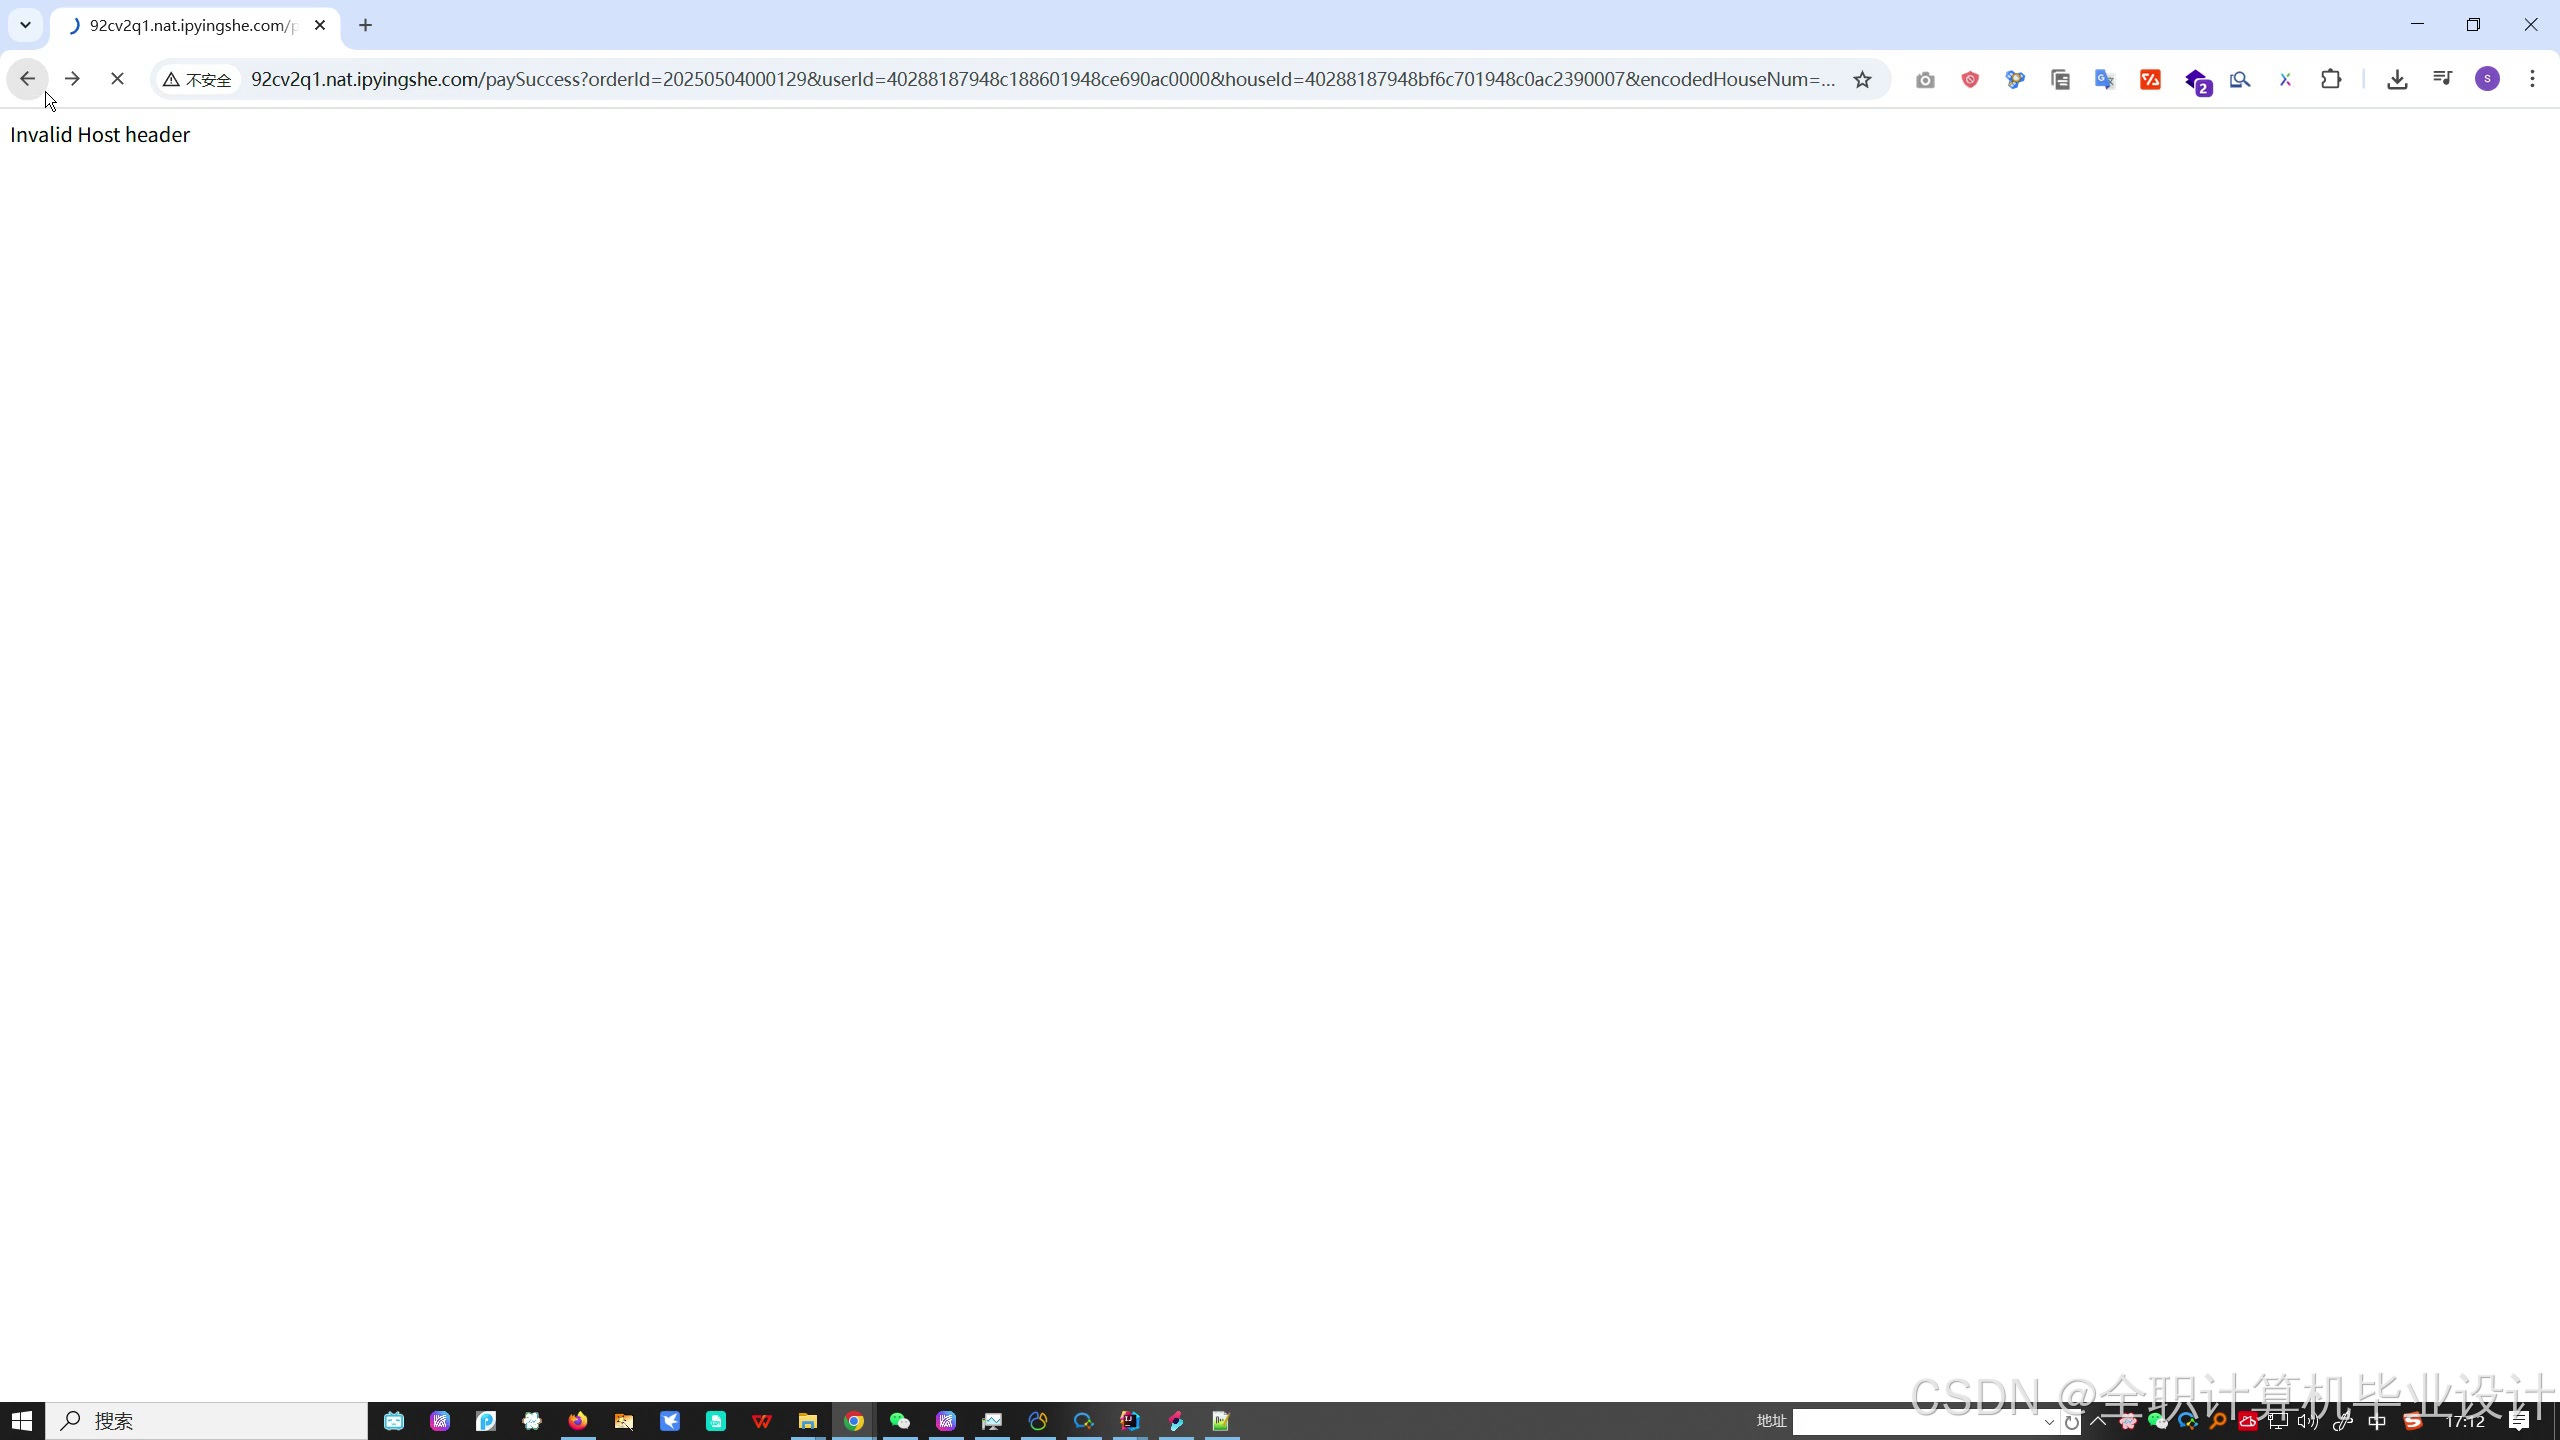Stop loading the page
The image size is (2560, 1440).
pos(117,79)
